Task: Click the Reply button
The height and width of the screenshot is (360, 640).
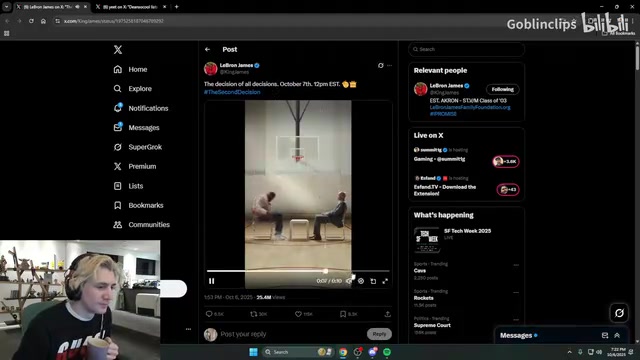Action: [x=379, y=334]
